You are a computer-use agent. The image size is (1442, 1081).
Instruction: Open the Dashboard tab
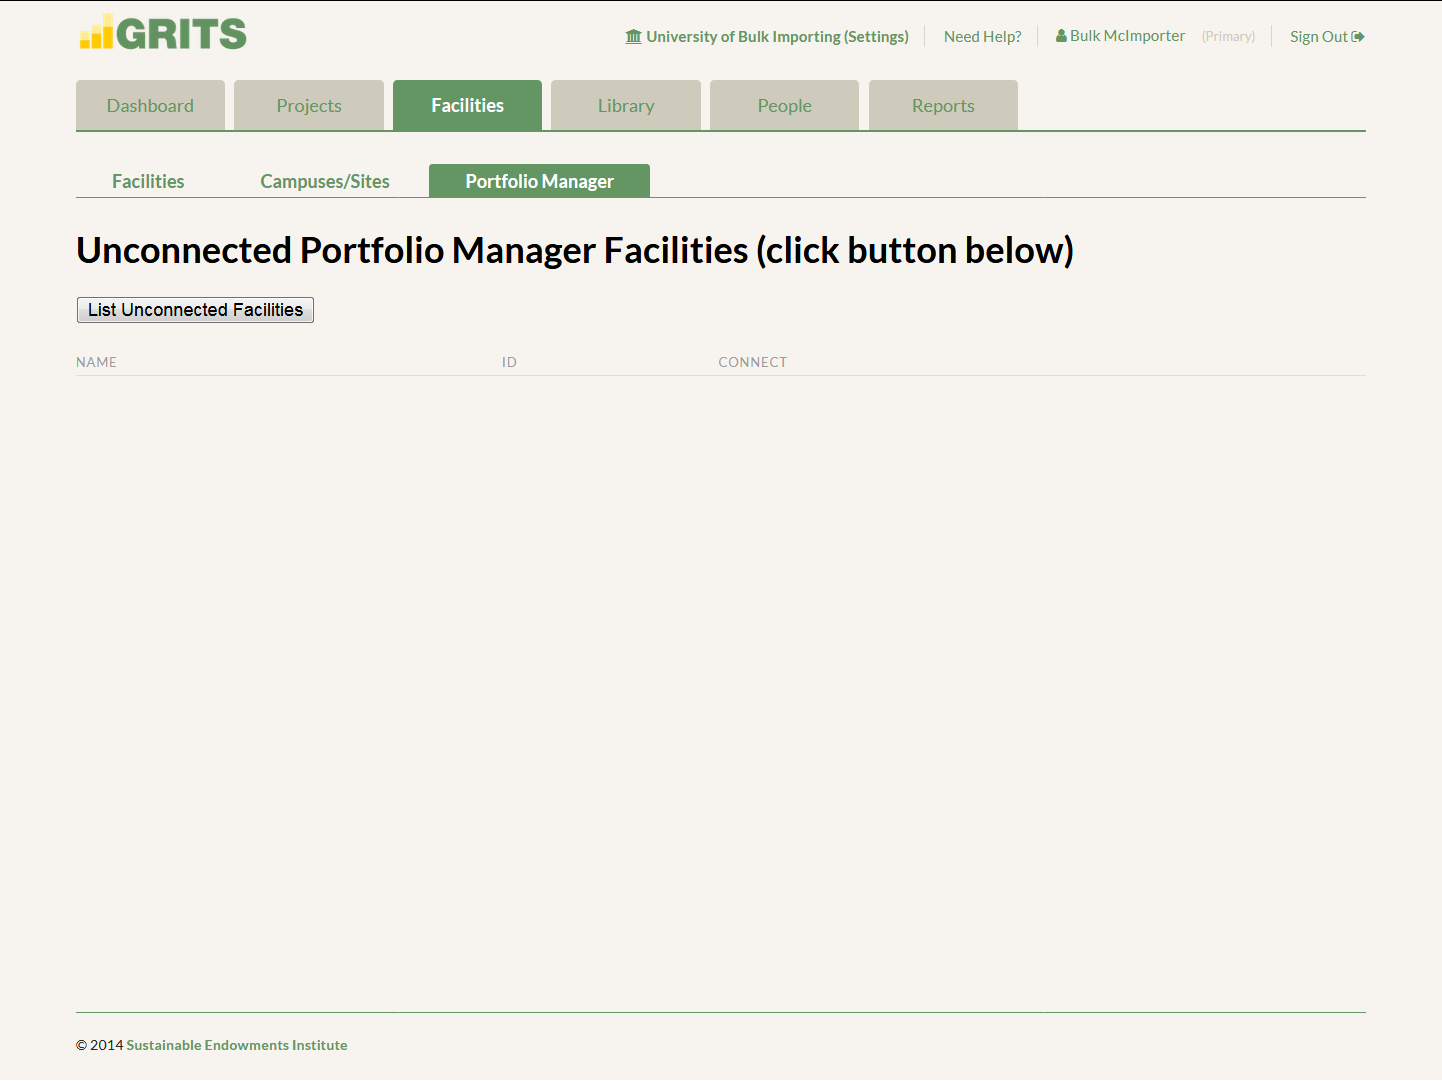[150, 105]
